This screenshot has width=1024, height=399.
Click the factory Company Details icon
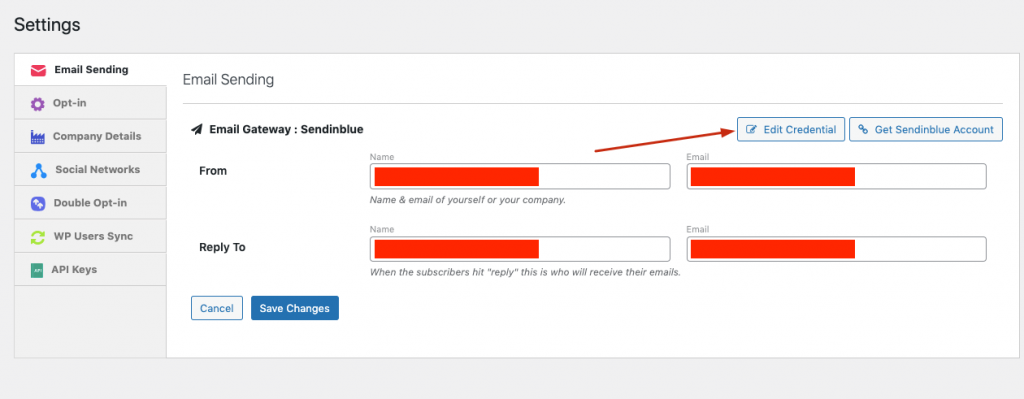point(37,137)
